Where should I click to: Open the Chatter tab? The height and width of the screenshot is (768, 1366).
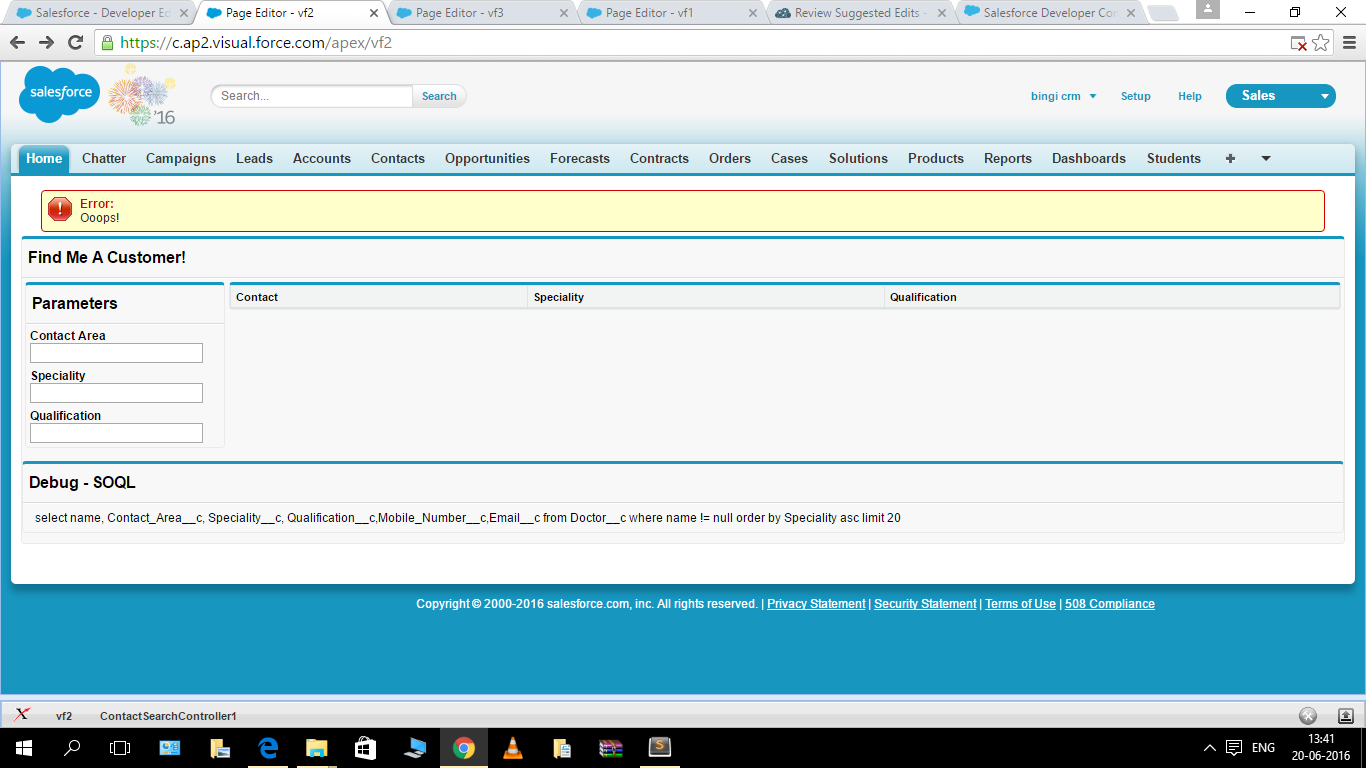[x=104, y=158]
